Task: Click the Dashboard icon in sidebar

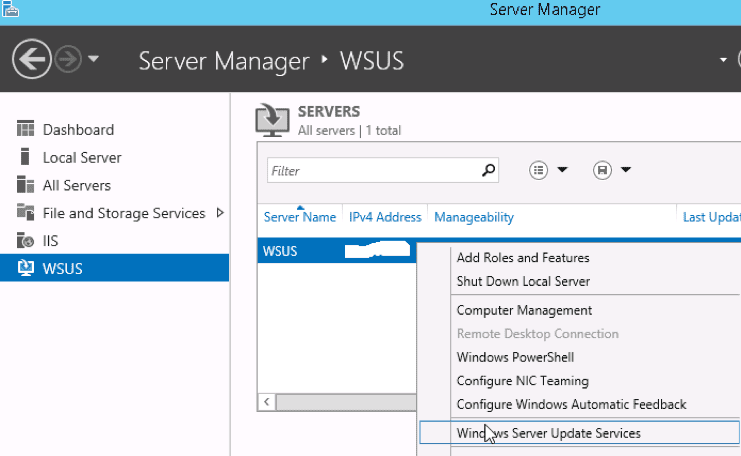Action: [26, 129]
